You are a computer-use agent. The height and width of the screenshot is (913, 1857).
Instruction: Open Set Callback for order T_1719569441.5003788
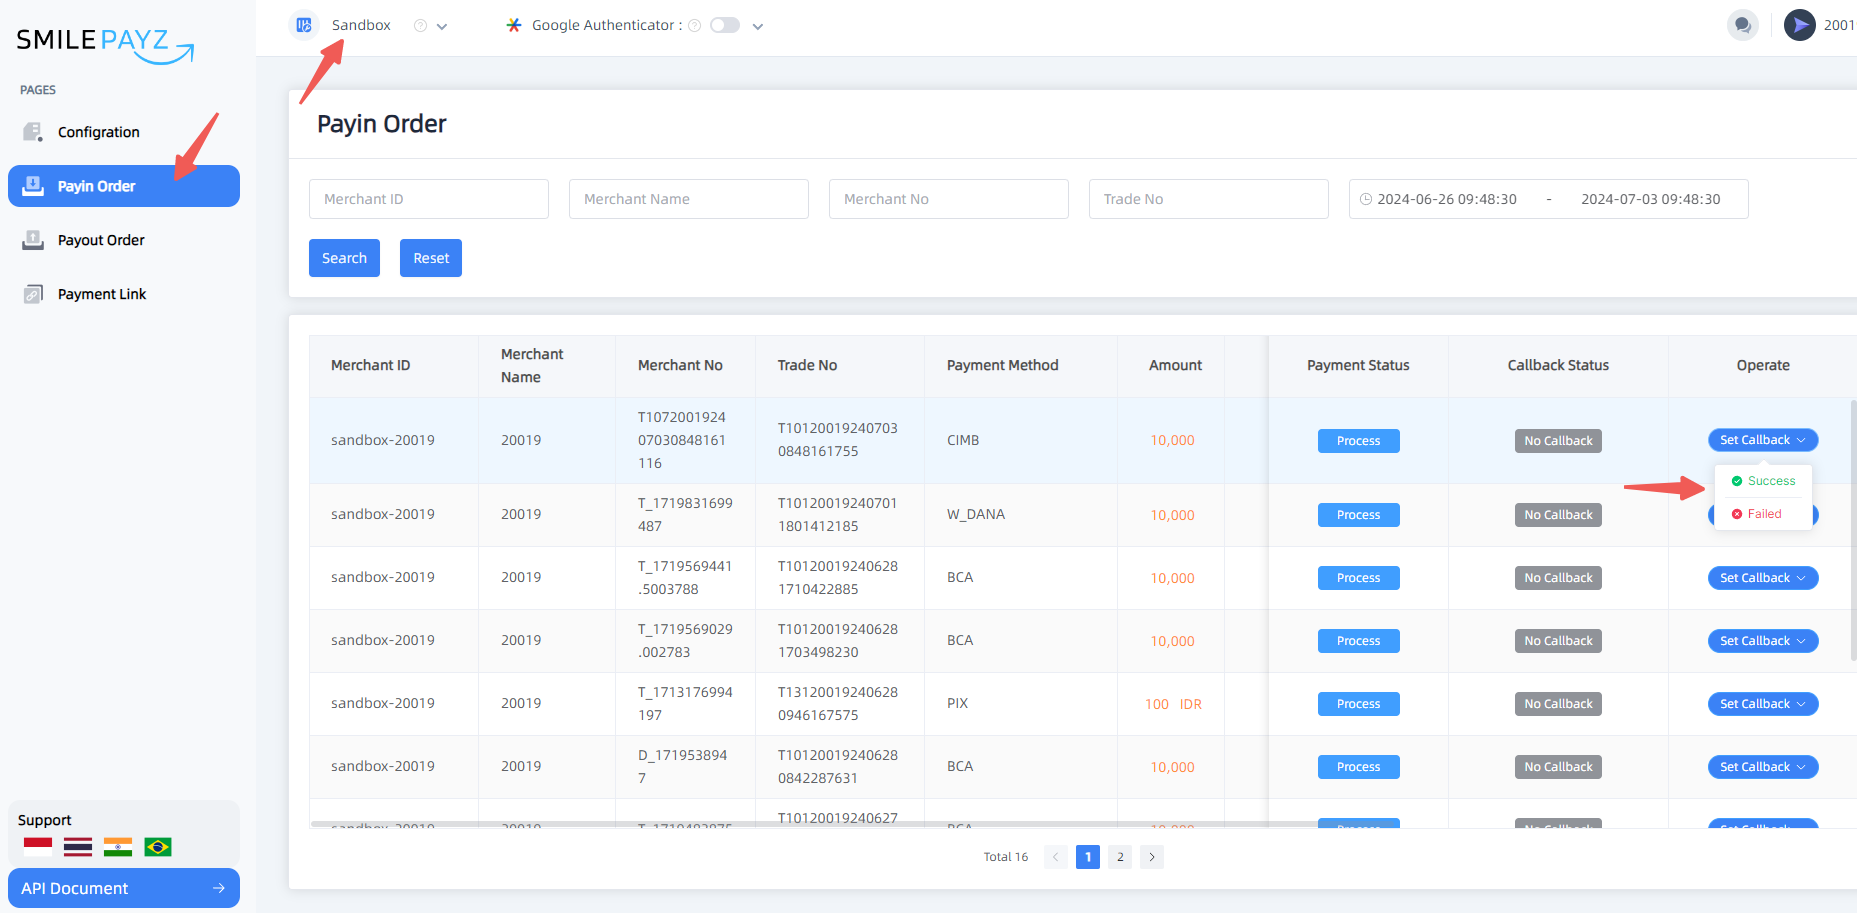[x=1763, y=578]
